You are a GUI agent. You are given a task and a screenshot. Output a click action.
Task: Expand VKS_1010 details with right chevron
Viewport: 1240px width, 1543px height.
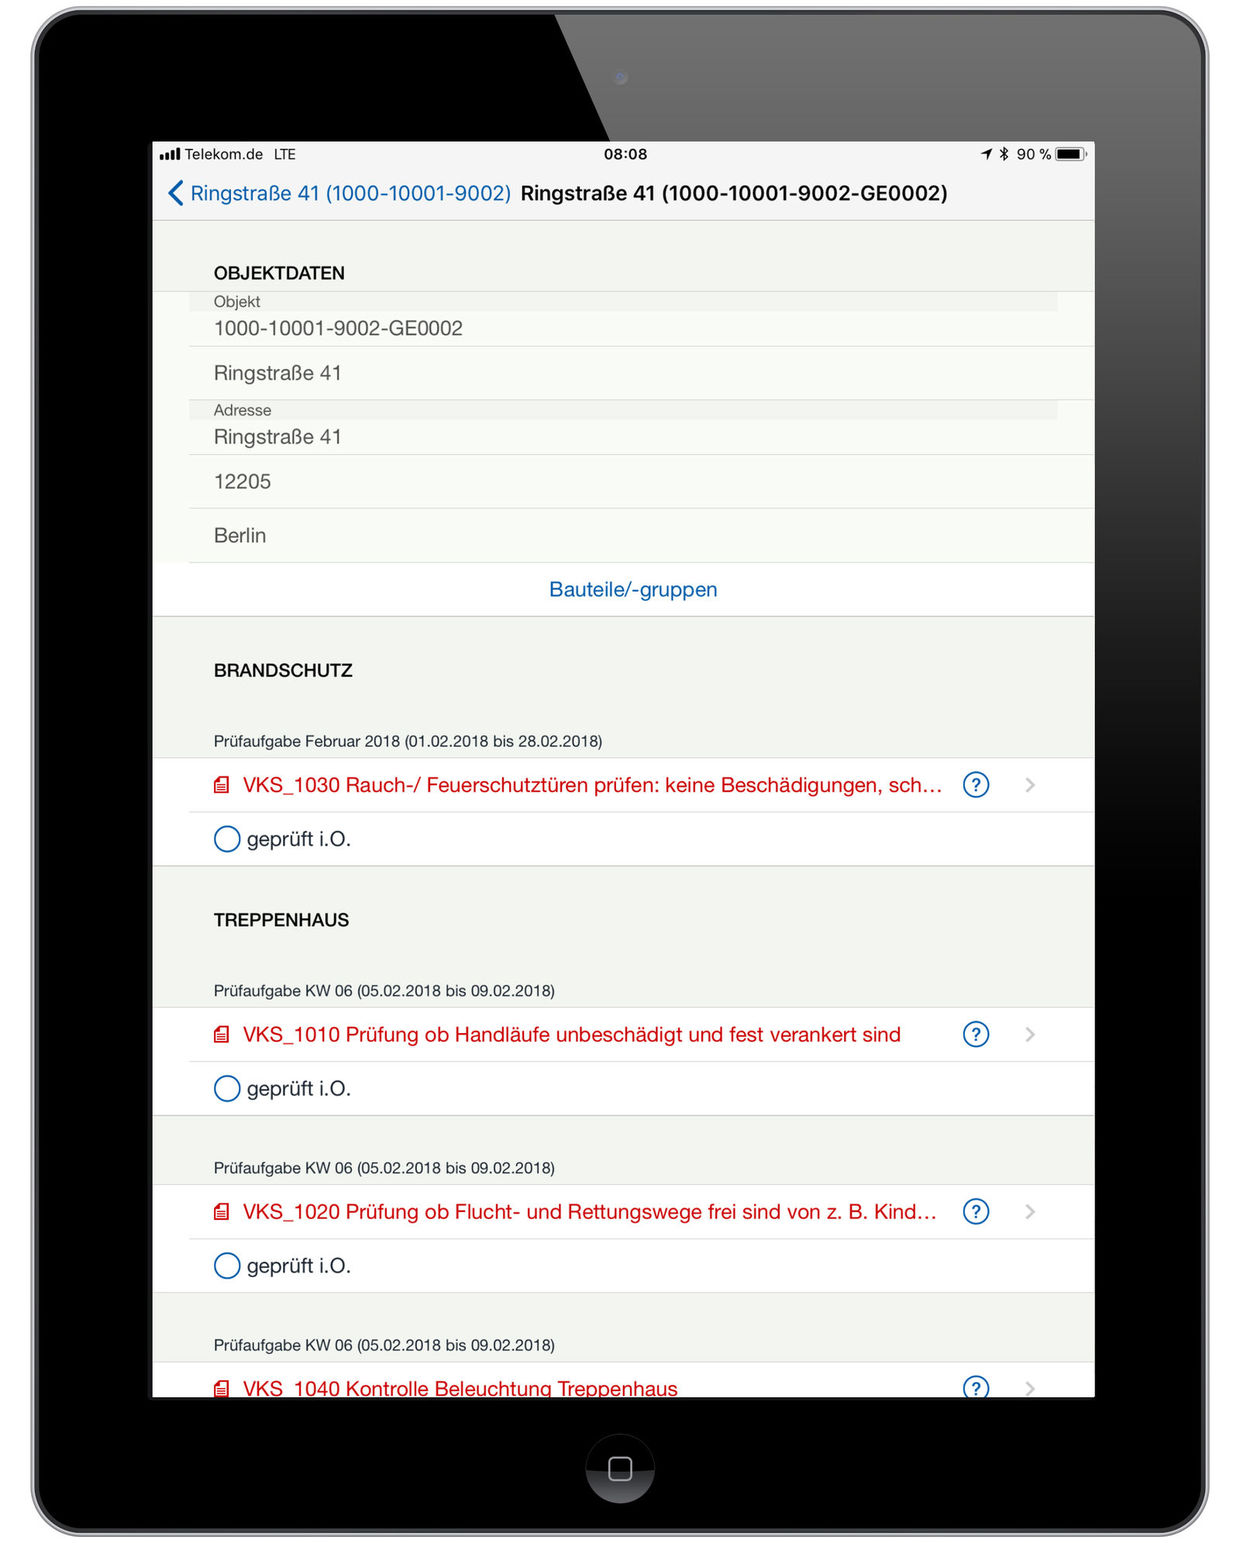pos(1030,1034)
